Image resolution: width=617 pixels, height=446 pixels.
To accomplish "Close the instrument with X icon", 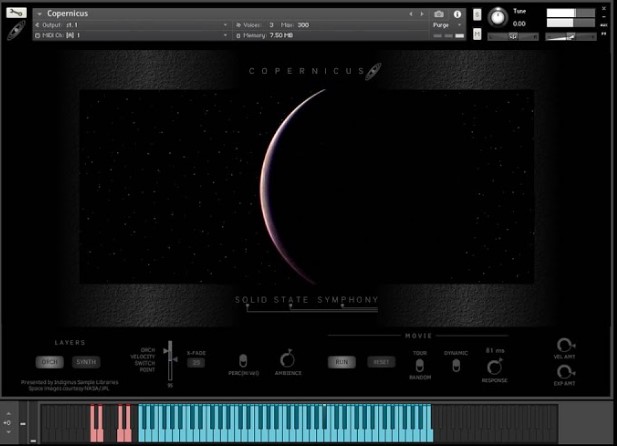I will (604, 8).
